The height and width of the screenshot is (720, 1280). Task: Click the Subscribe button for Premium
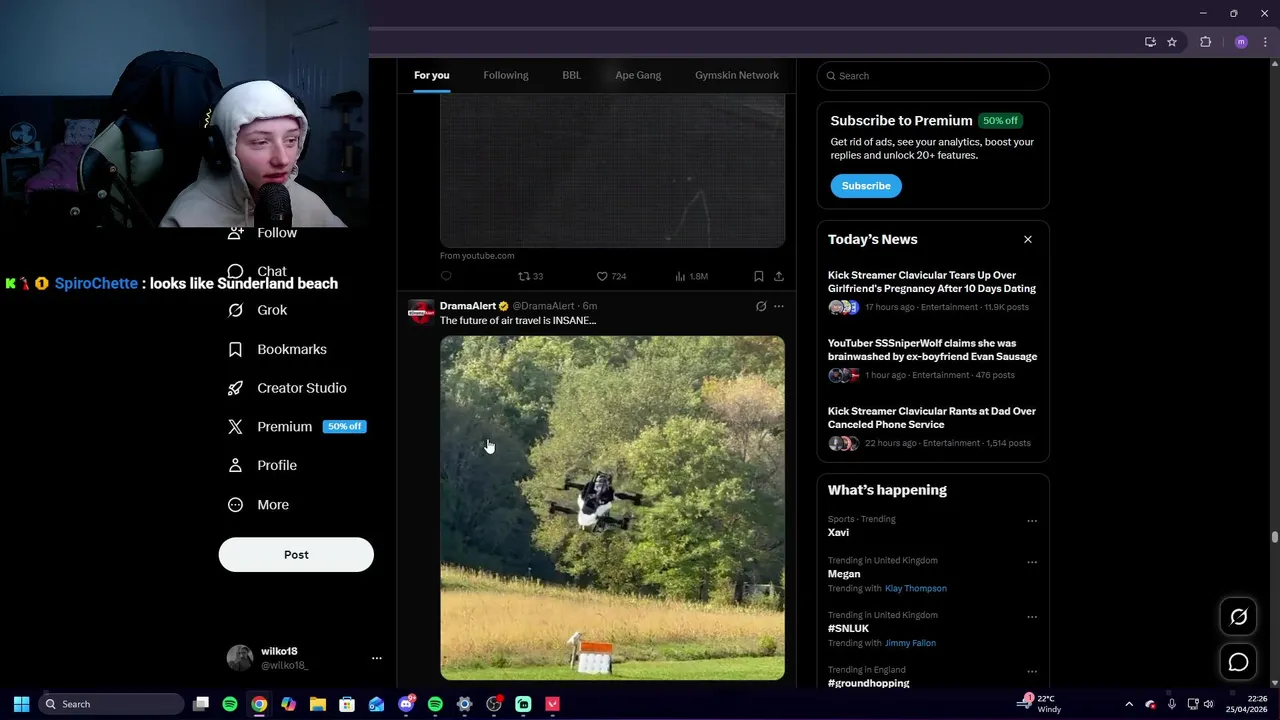point(866,186)
